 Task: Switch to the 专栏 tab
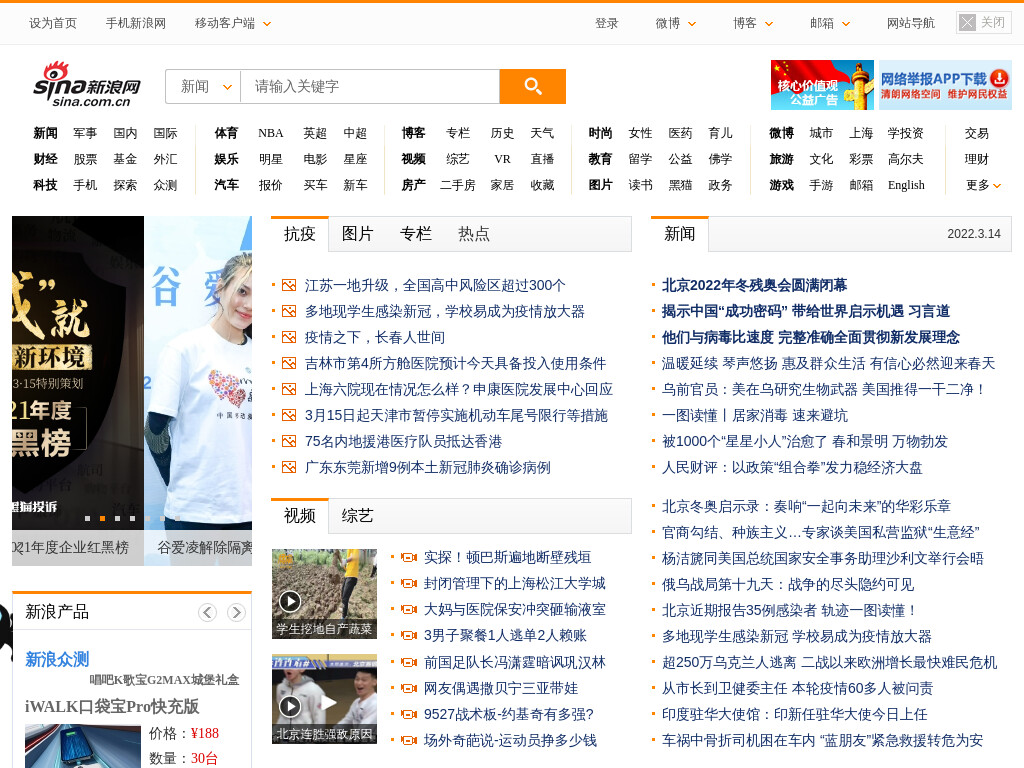415,234
